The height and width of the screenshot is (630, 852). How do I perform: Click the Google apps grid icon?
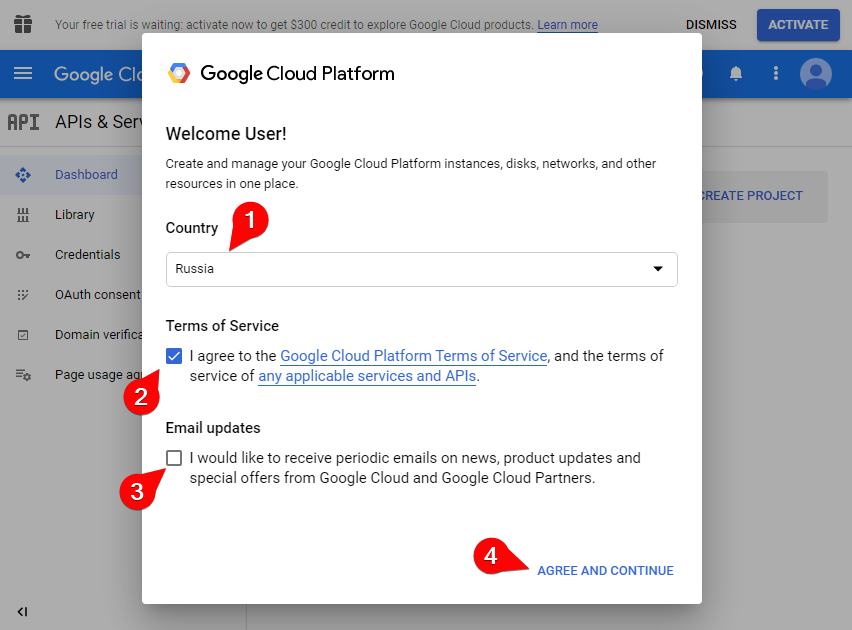22,24
